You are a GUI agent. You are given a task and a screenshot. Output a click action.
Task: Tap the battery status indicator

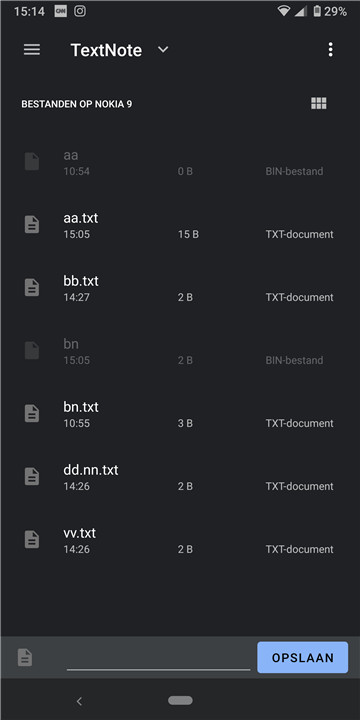click(330, 11)
